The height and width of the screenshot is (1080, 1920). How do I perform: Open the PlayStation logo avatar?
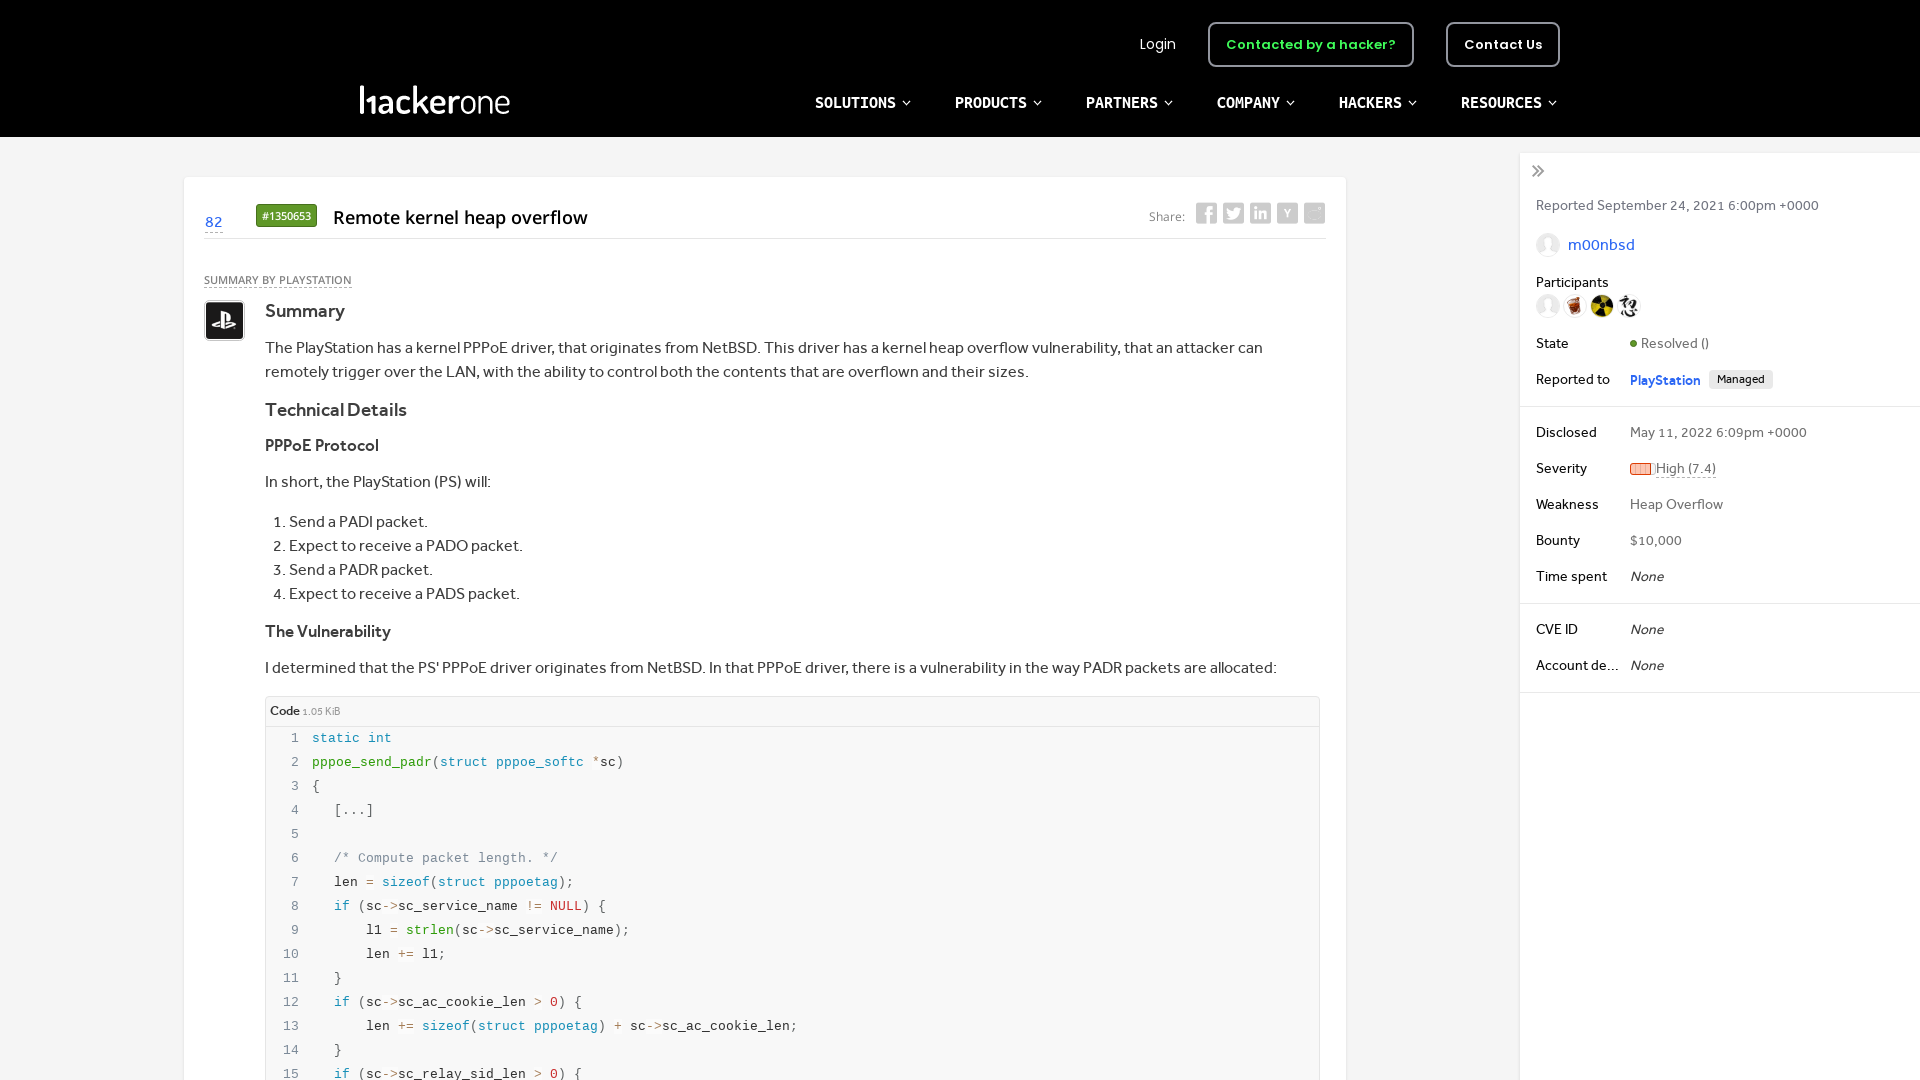coord(224,321)
